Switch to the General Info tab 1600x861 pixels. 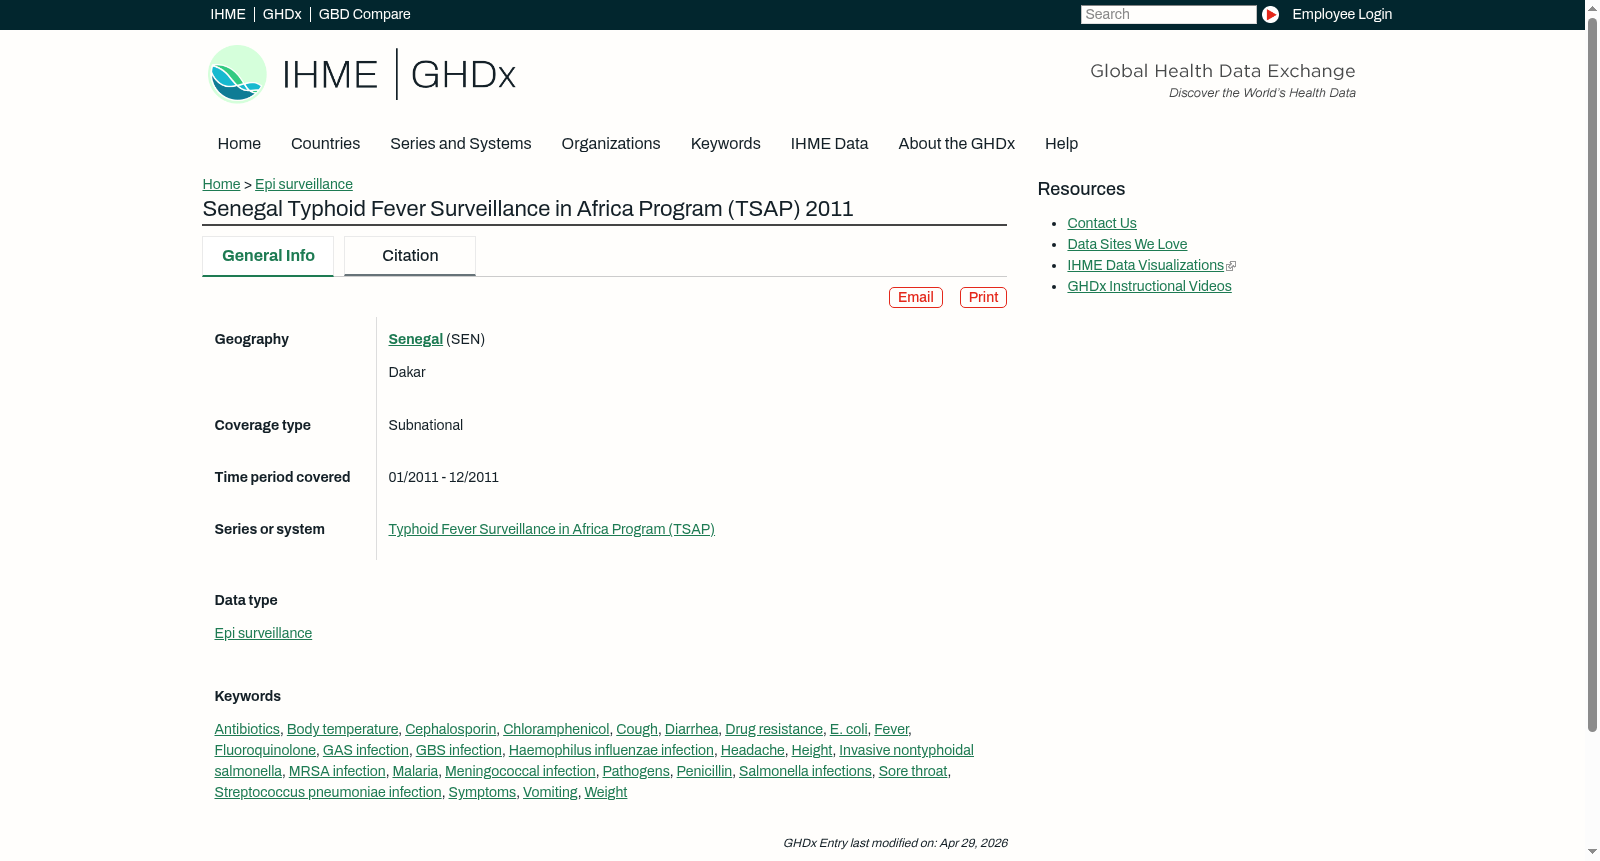268,256
